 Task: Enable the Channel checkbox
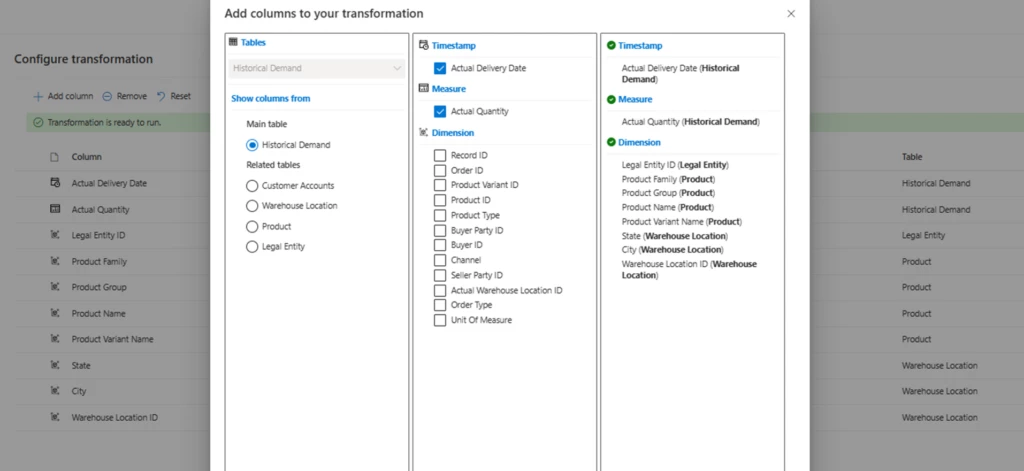click(x=440, y=260)
